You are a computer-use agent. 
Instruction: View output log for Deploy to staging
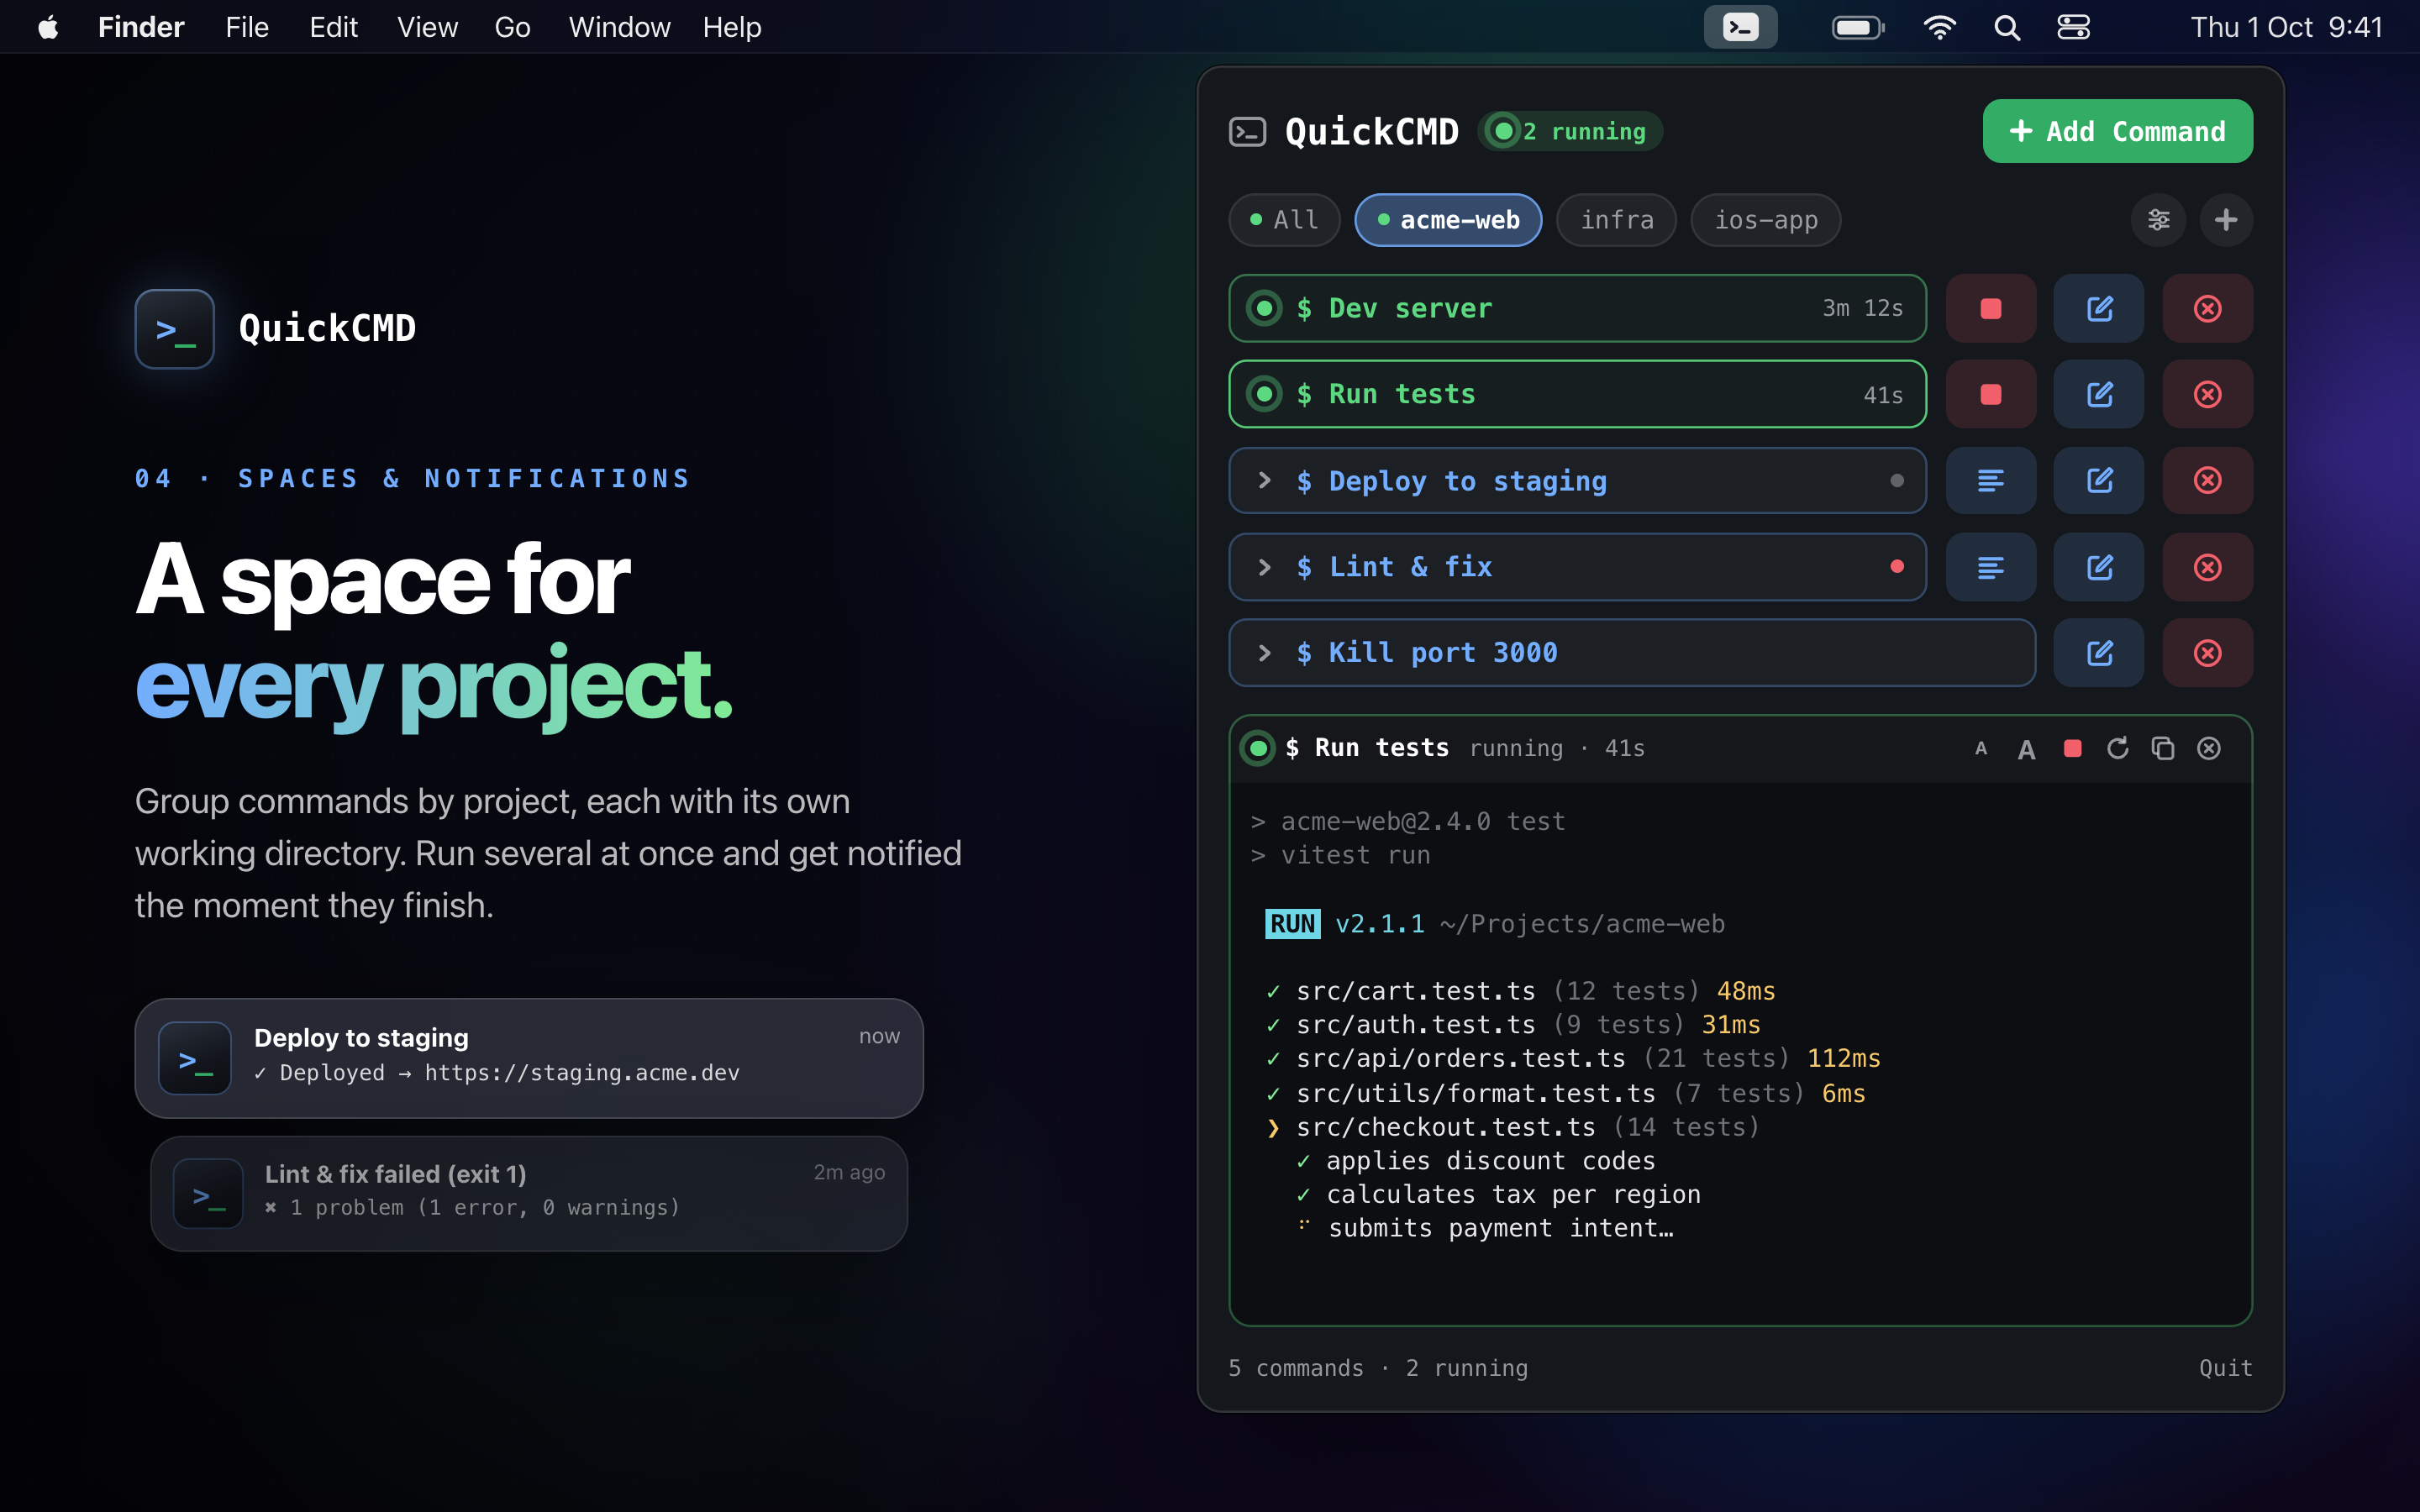1990,481
